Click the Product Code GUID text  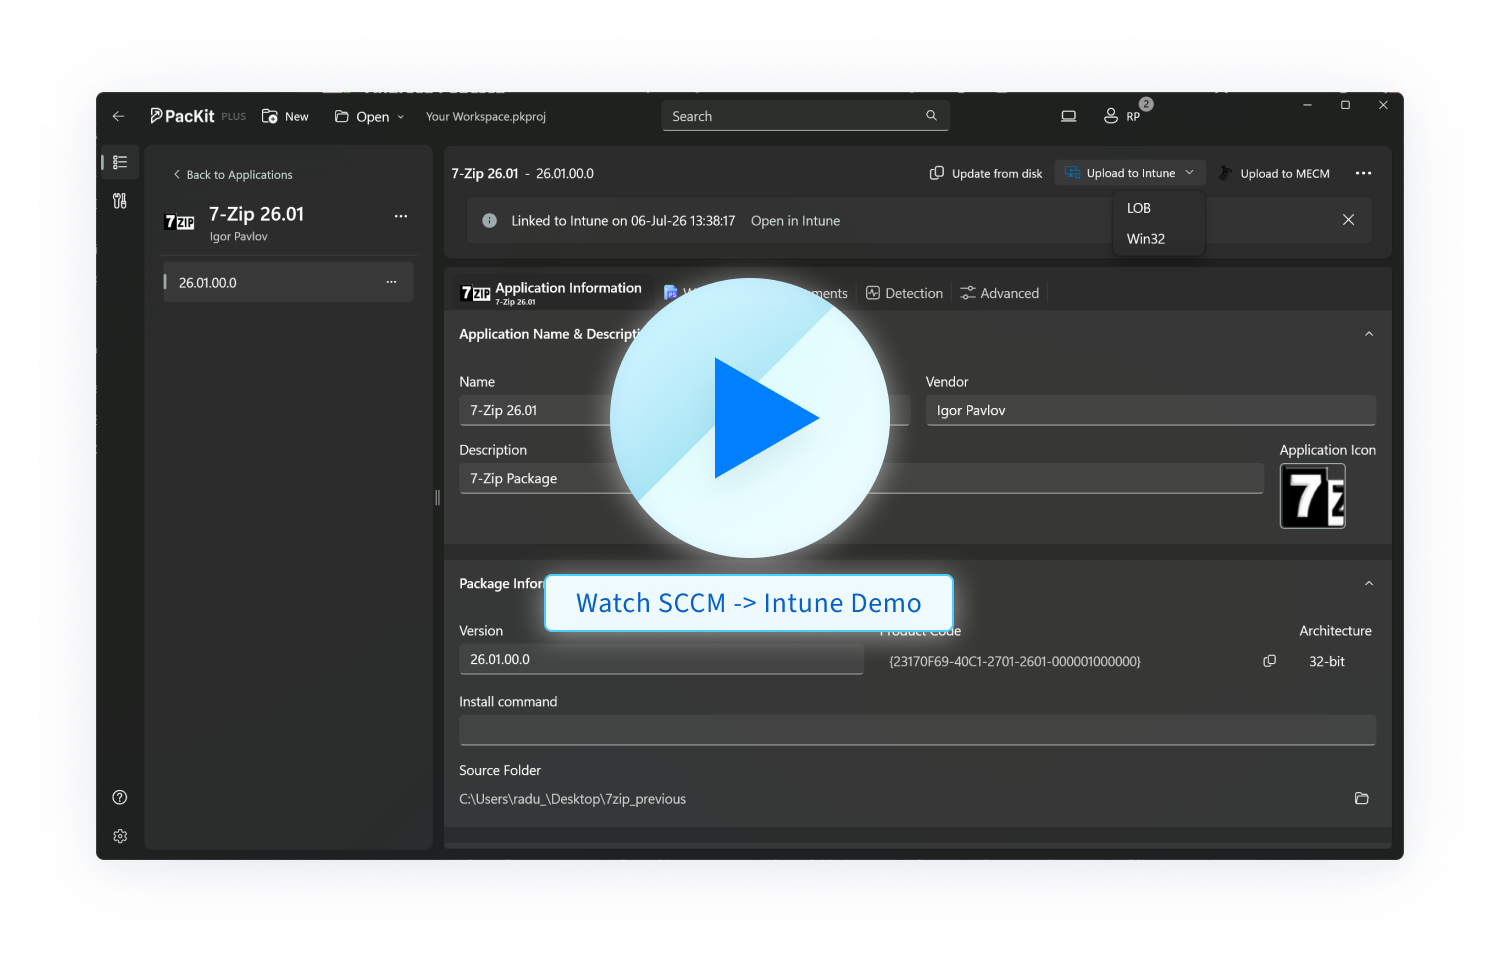[x=1014, y=662]
